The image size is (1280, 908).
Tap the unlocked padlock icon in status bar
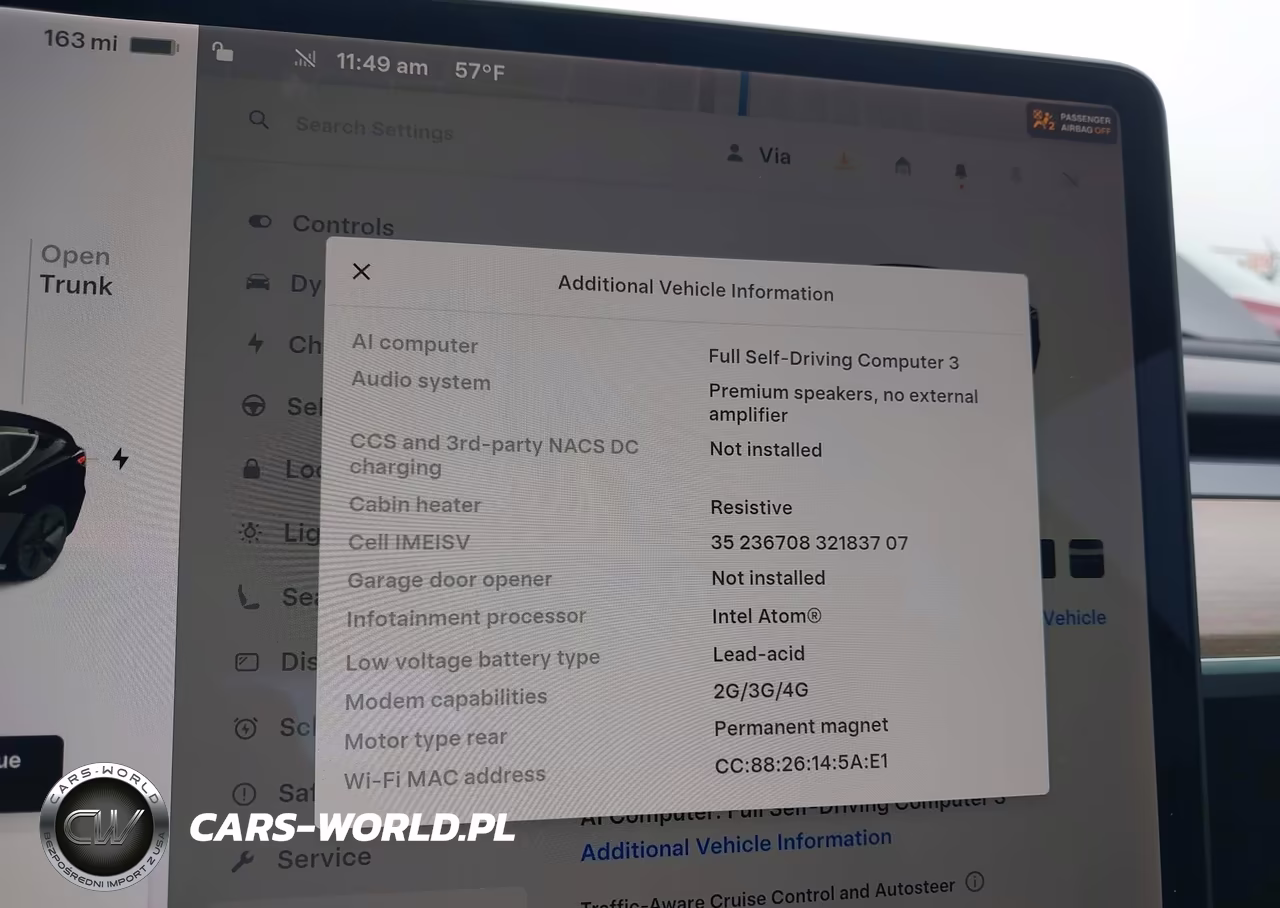point(223,52)
